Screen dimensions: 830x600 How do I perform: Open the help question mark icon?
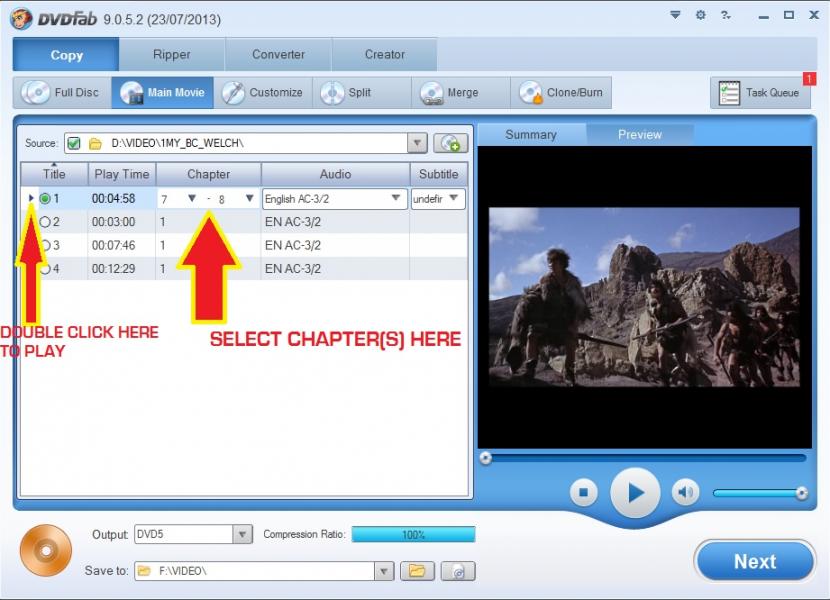pos(725,15)
